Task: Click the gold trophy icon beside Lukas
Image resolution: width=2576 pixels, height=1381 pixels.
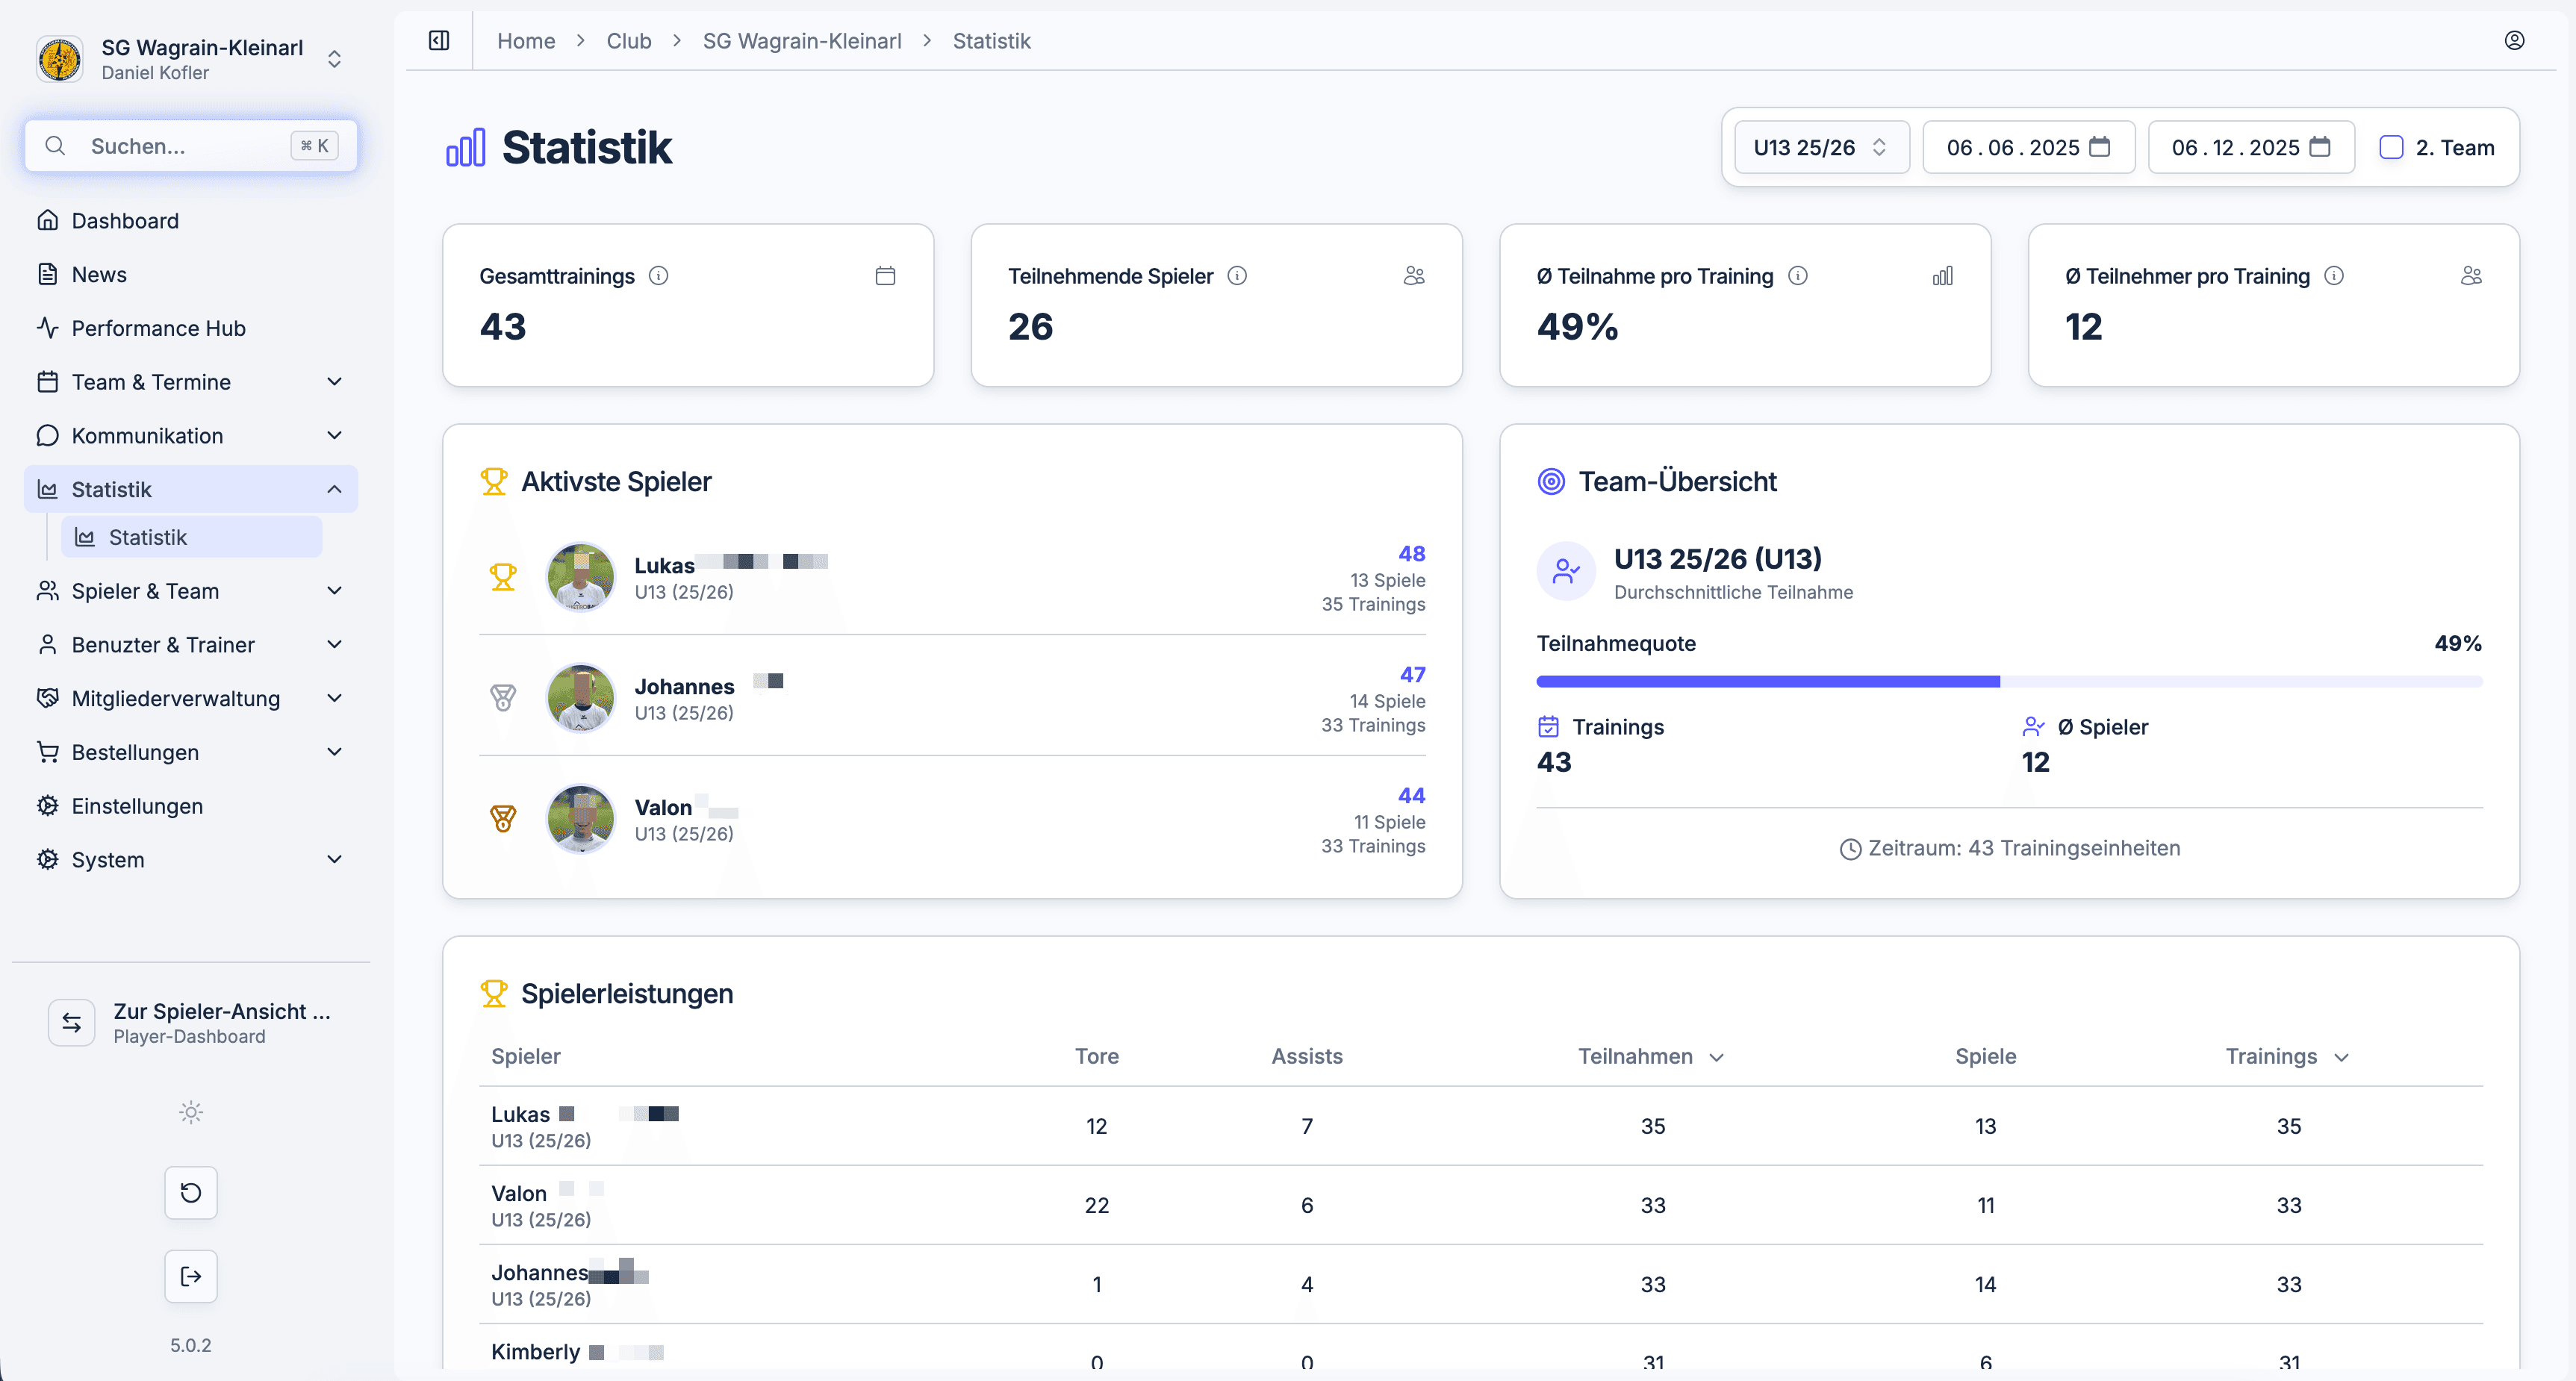Action: click(503, 578)
